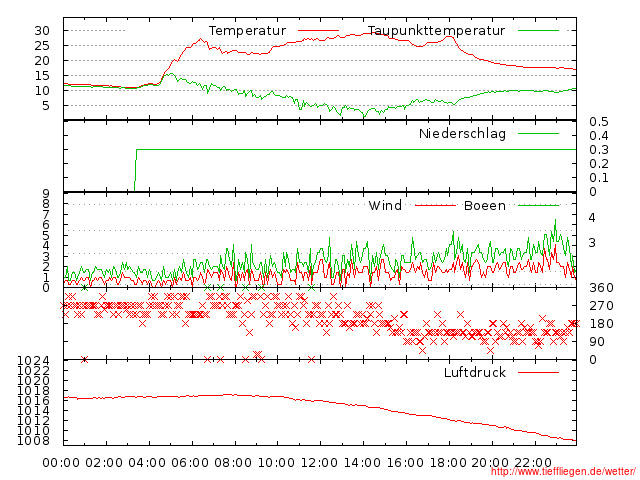Click the 10:00 time axis label

pos(276,463)
